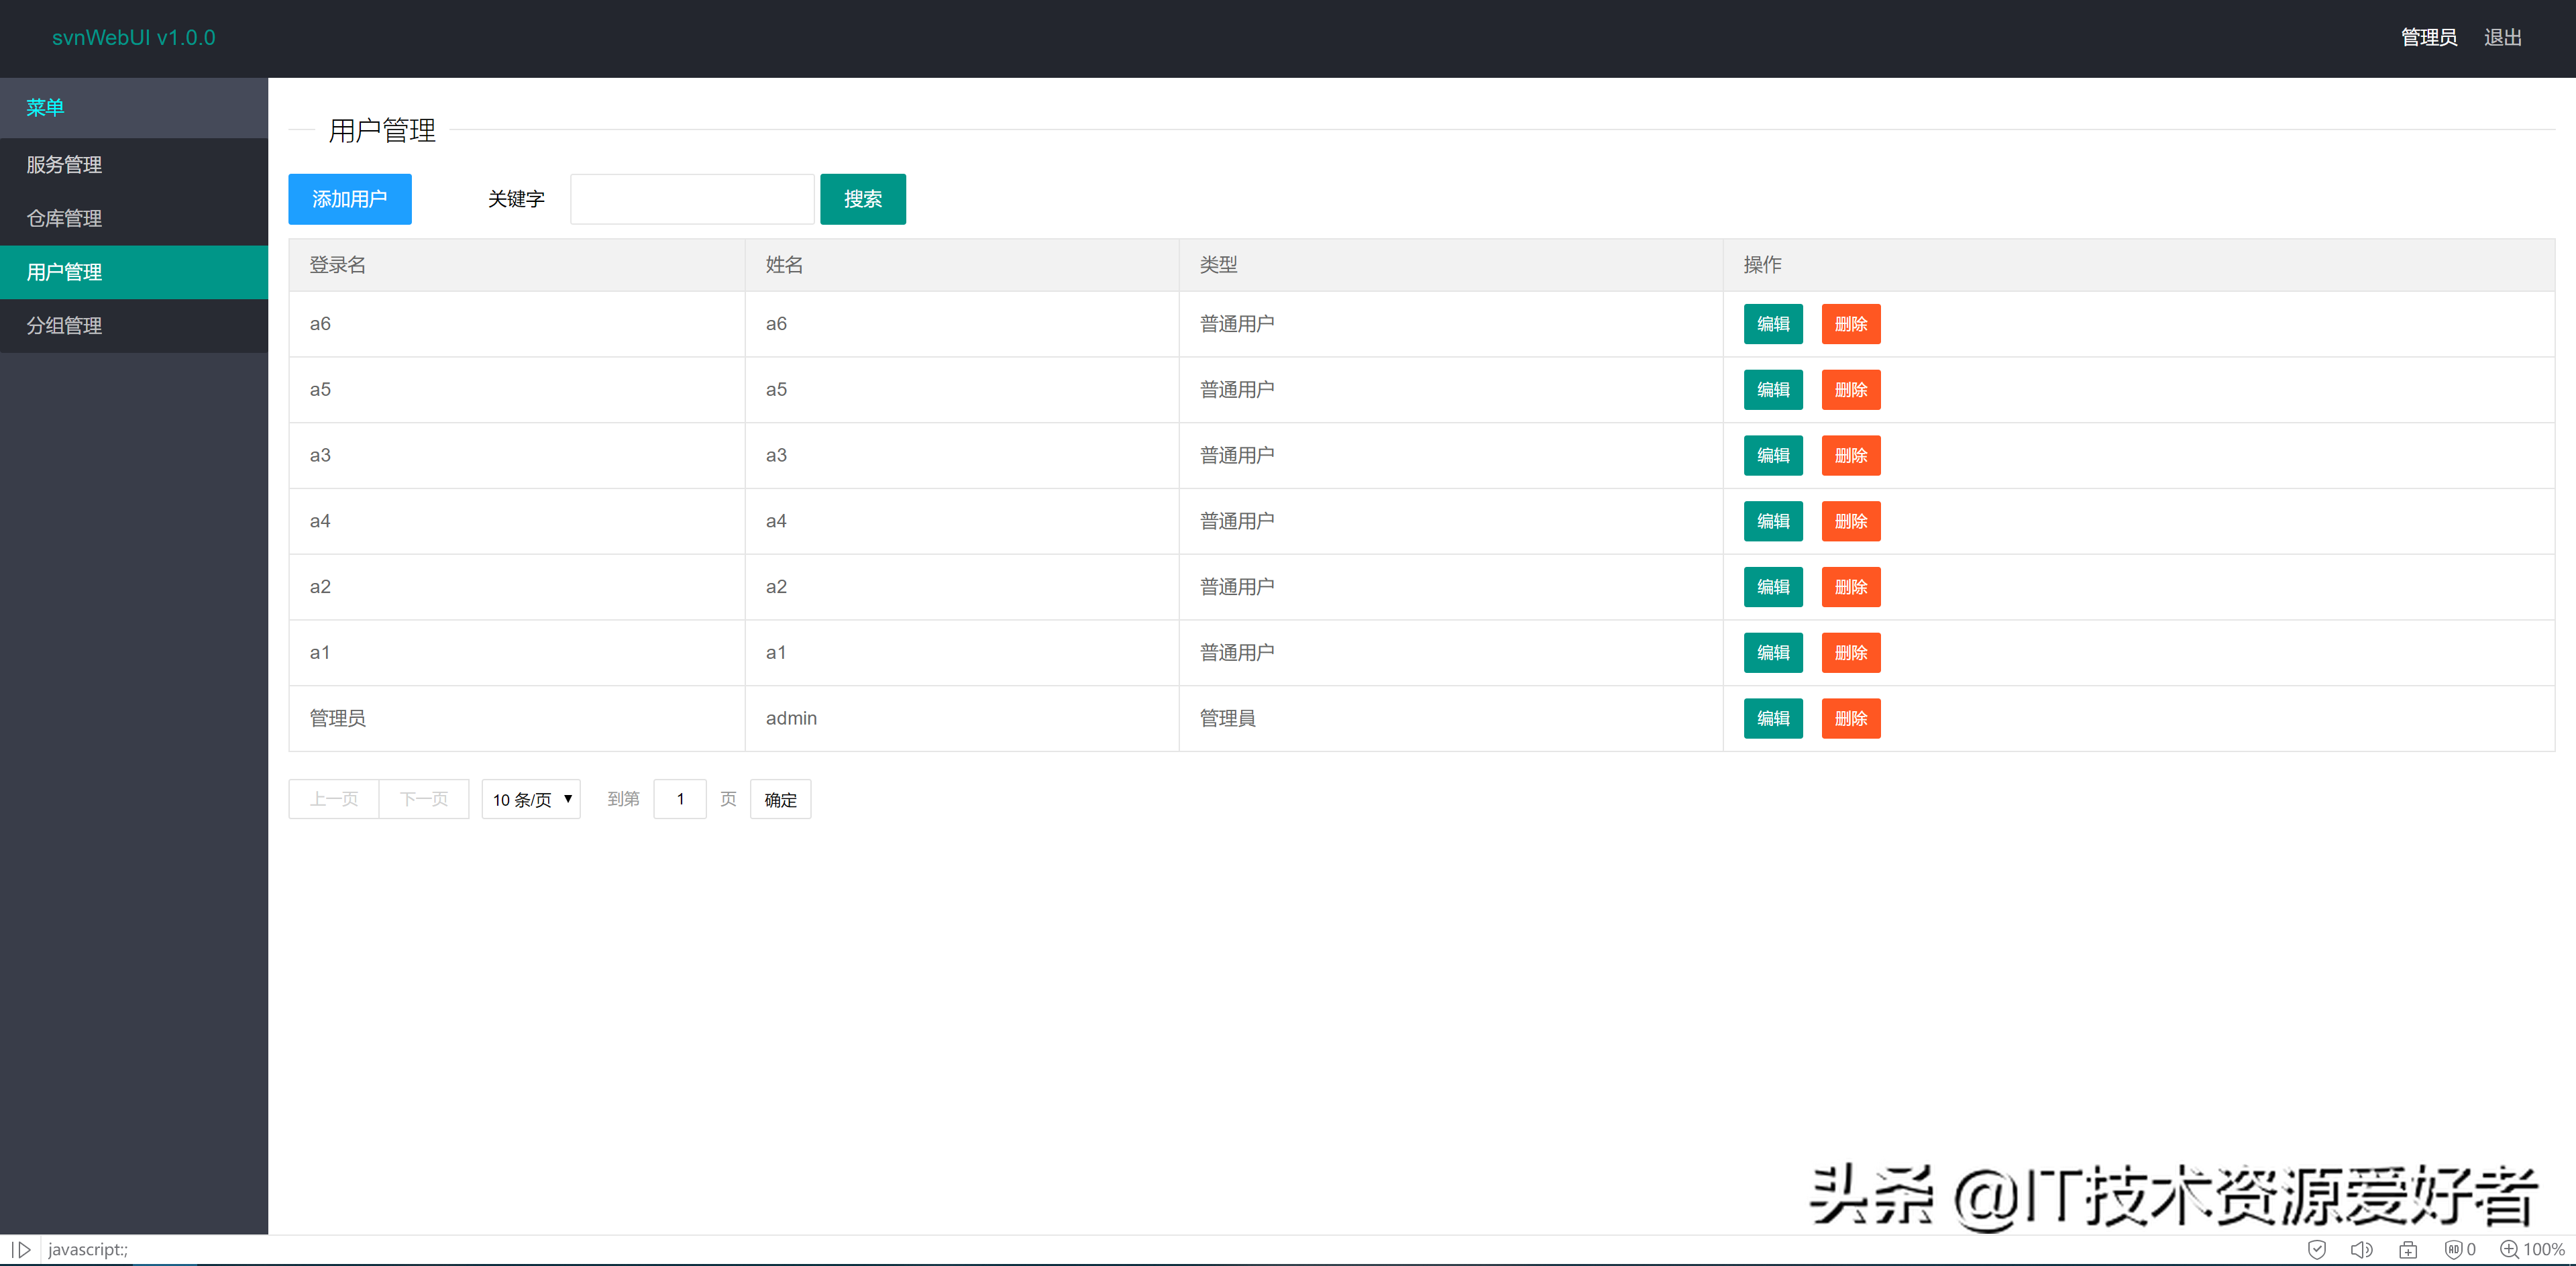Edit user a6 with the 编辑 button
2576x1266 pixels.
[x=1772, y=323]
